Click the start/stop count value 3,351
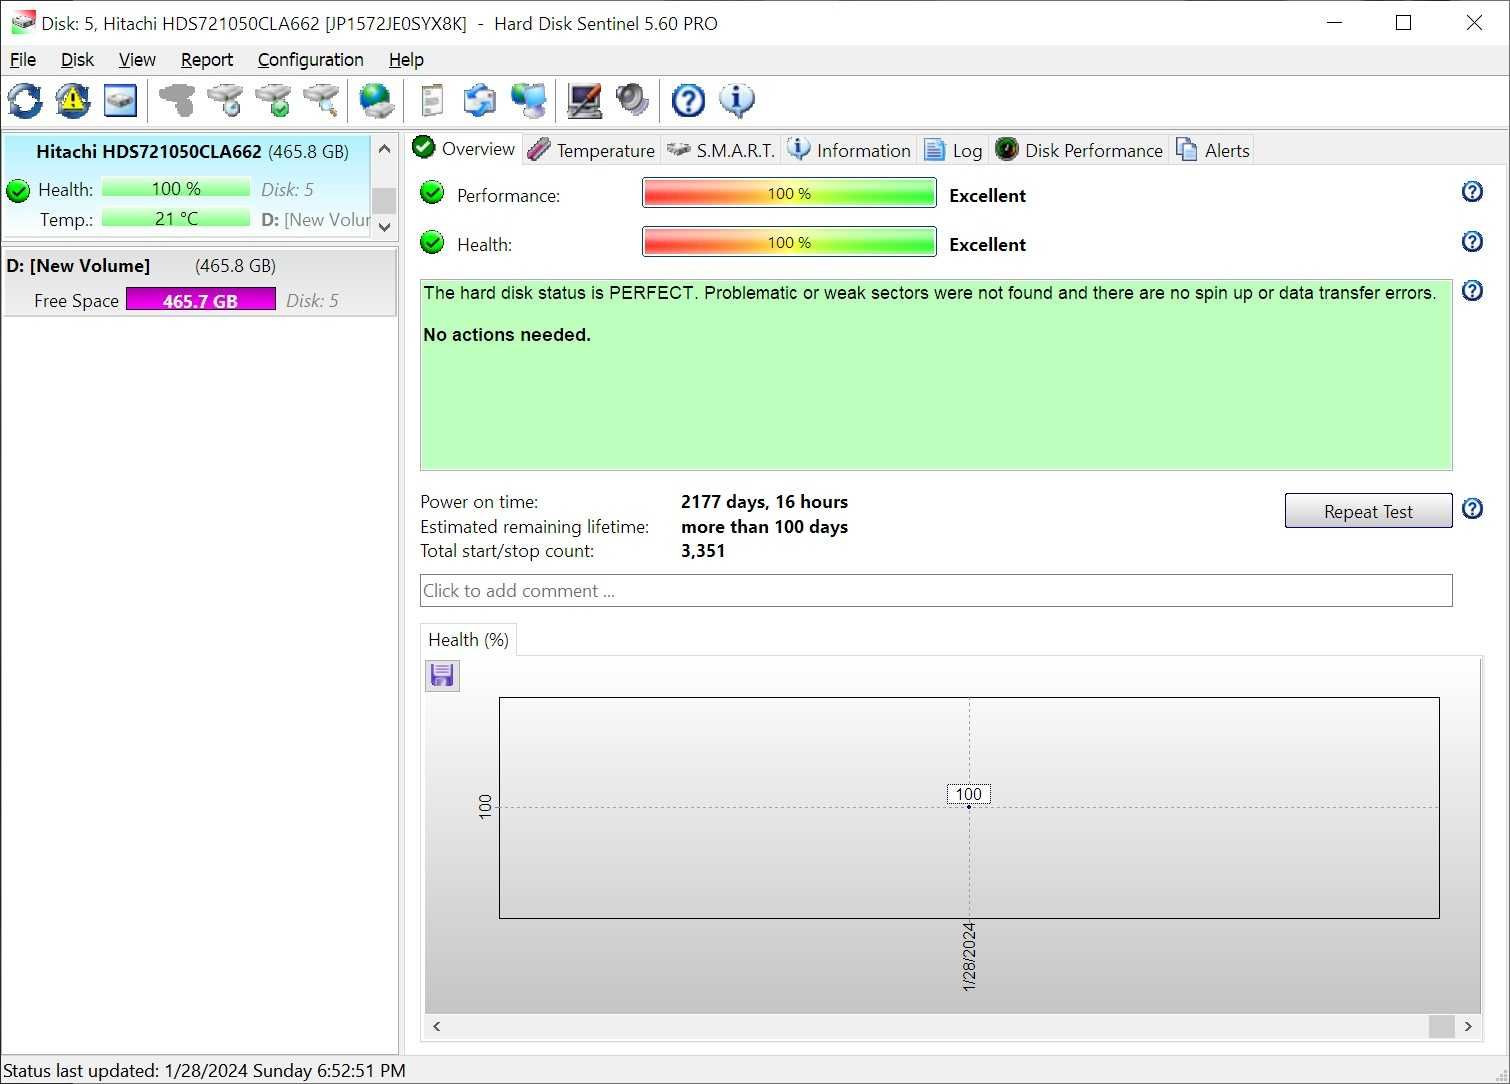Viewport: 1510px width, 1084px height. click(703, 551)
